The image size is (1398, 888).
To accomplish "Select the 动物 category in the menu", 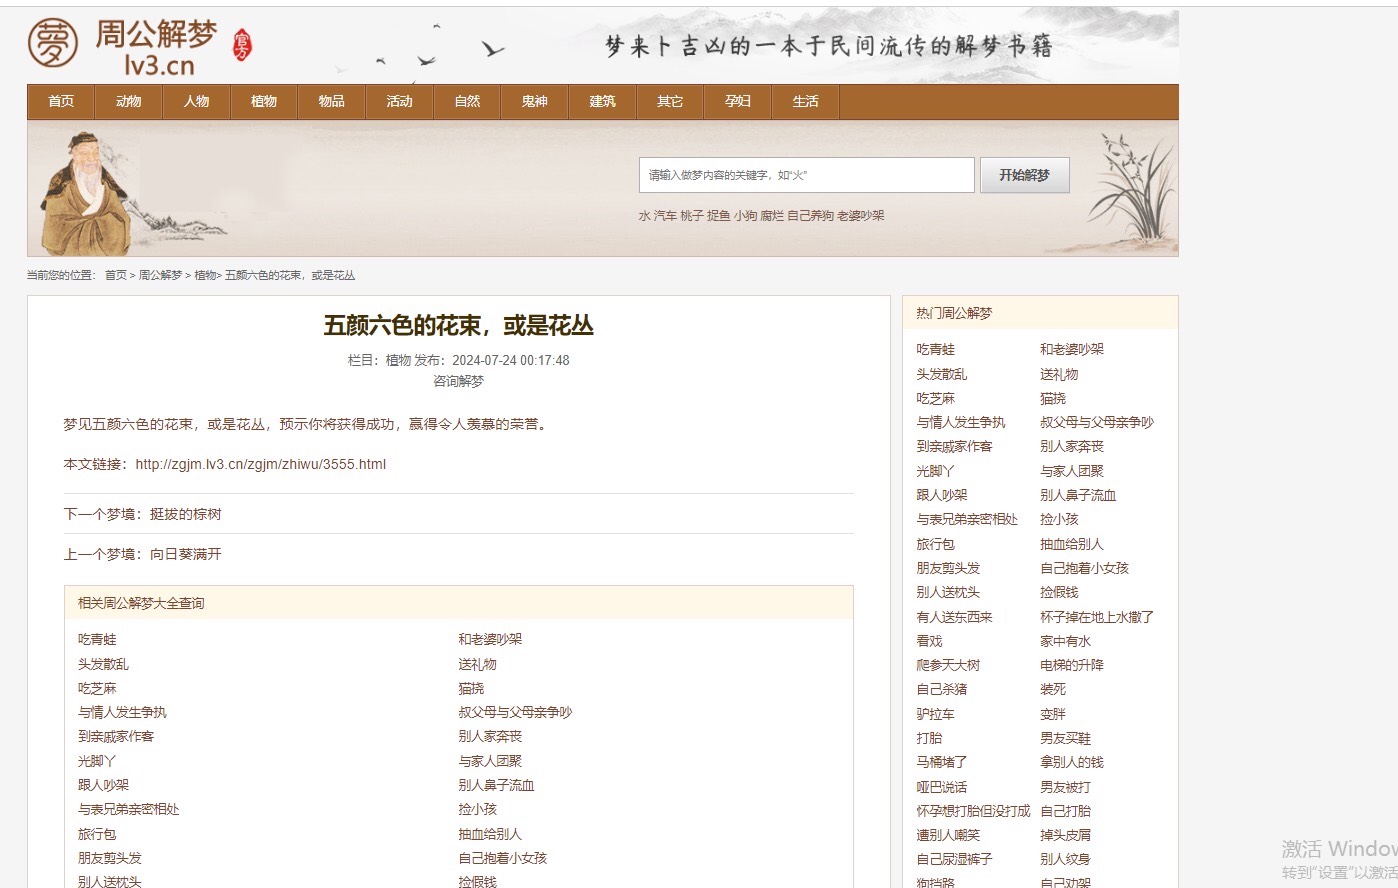I will point(128,102).
